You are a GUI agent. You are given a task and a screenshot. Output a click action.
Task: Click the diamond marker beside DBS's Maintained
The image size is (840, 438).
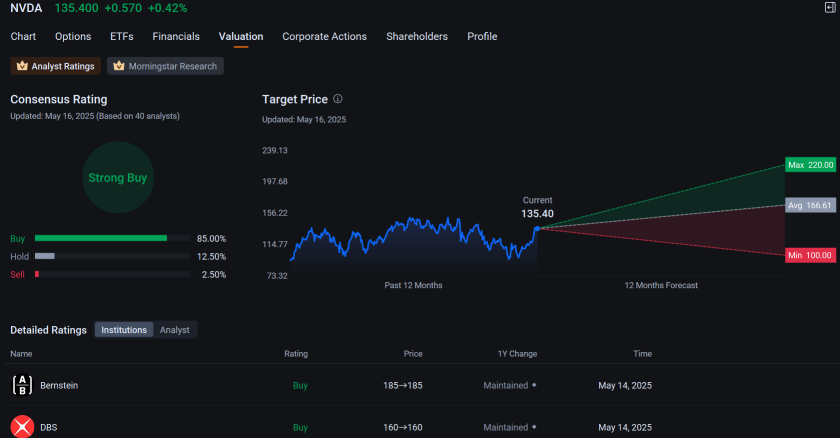click(x=534, y=427)
